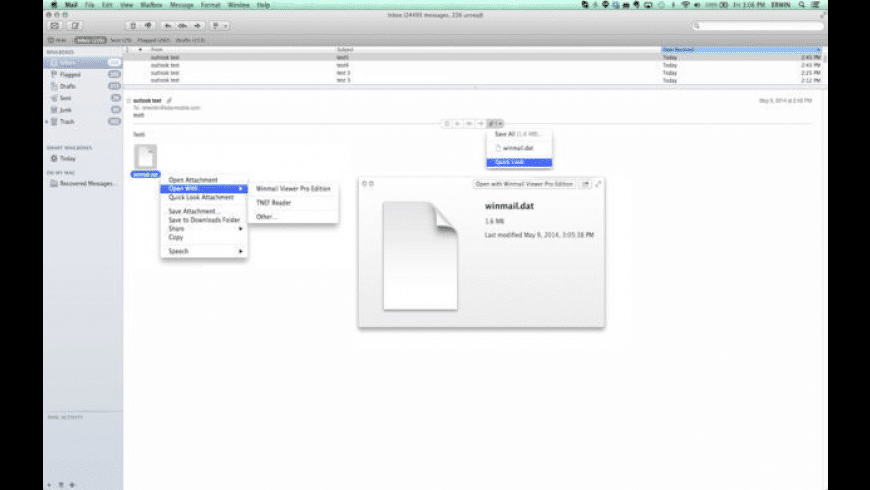Select Flagged in the favorites bar
870x490 pixels.
154,41
